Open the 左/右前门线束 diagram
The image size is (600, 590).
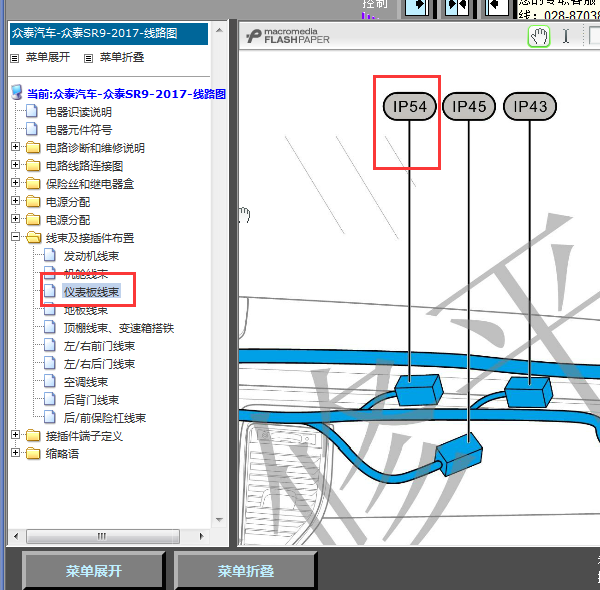point(99,346)
